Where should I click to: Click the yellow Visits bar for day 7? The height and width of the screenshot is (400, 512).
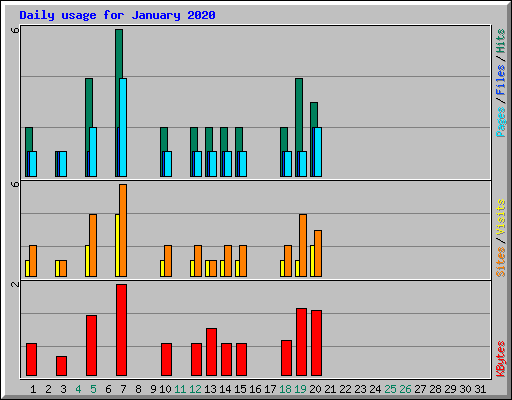(117, 245)
